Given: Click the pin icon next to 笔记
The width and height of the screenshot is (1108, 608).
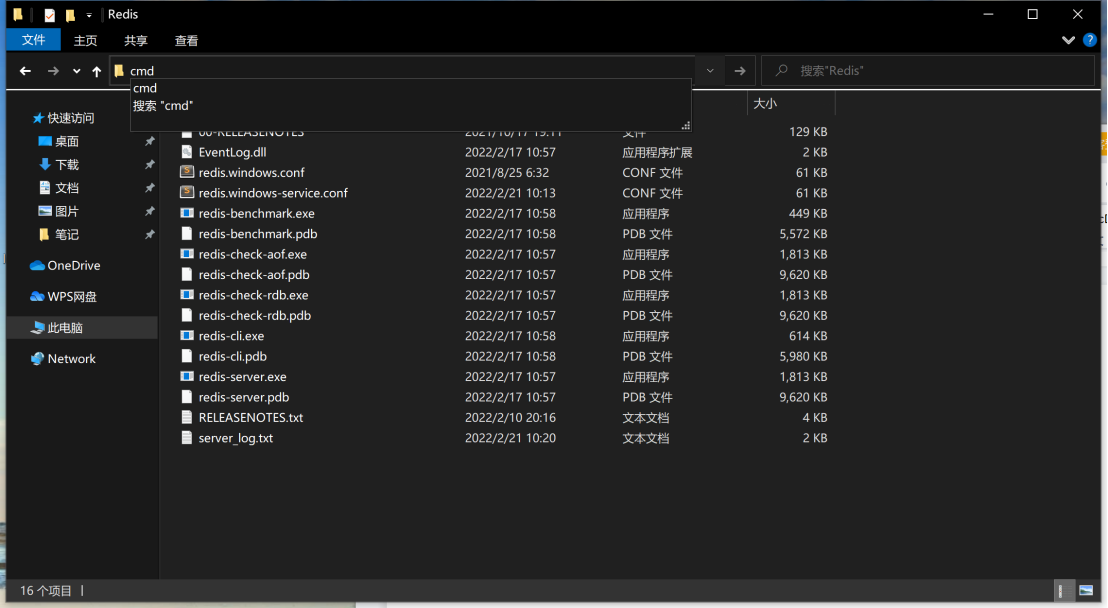Looking at the screenshot, I should (x=150, y=235).
